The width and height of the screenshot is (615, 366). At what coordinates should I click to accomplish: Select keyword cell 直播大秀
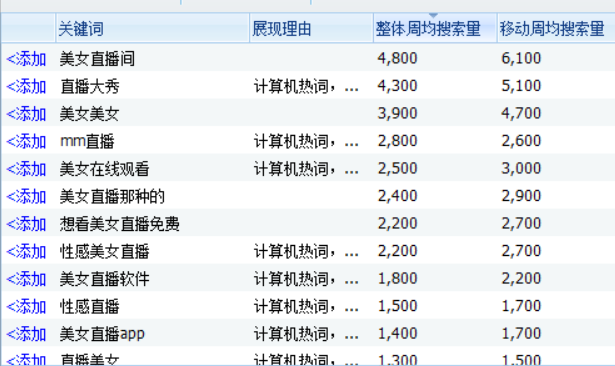pyautogui.click(x=89, y=87)
